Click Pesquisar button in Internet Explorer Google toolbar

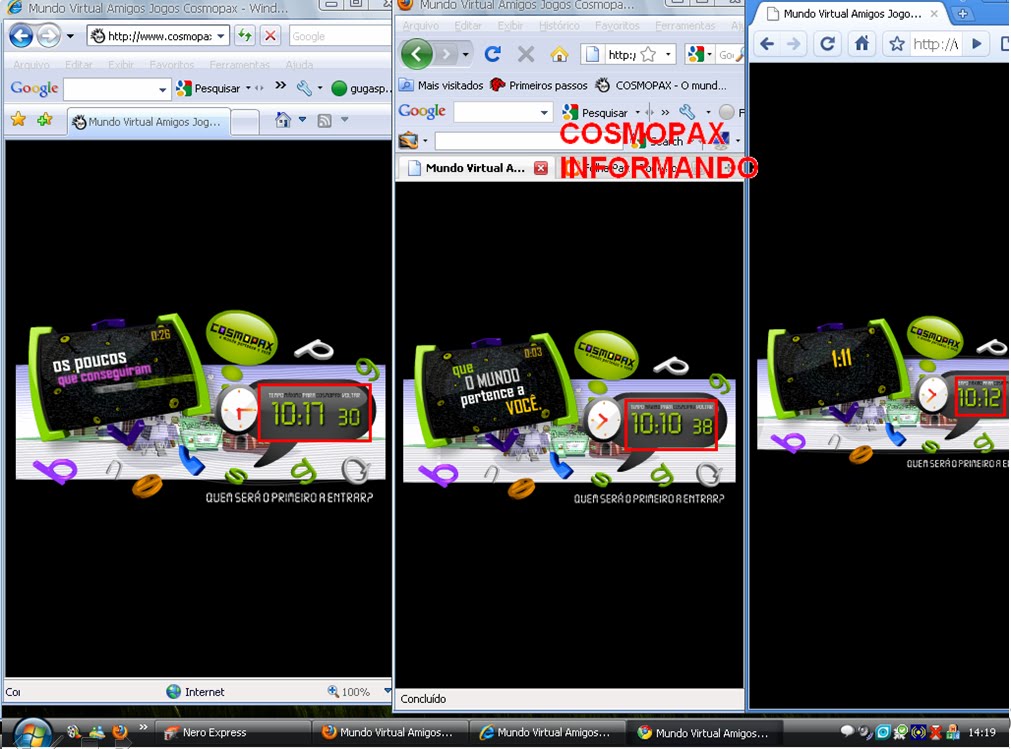(208, 88)
